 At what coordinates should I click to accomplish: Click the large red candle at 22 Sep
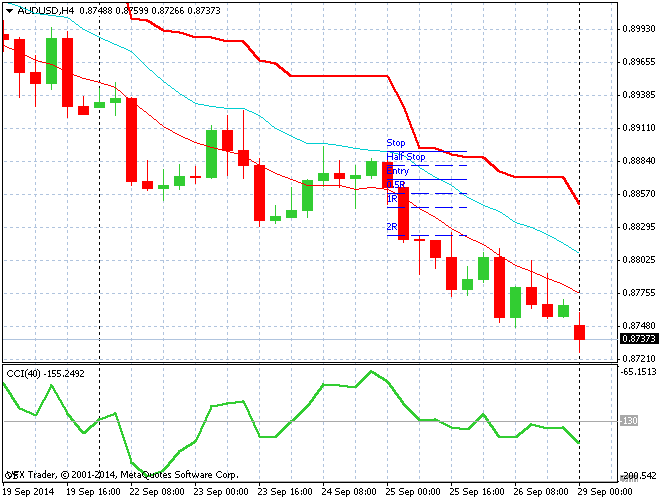point(132,140)
